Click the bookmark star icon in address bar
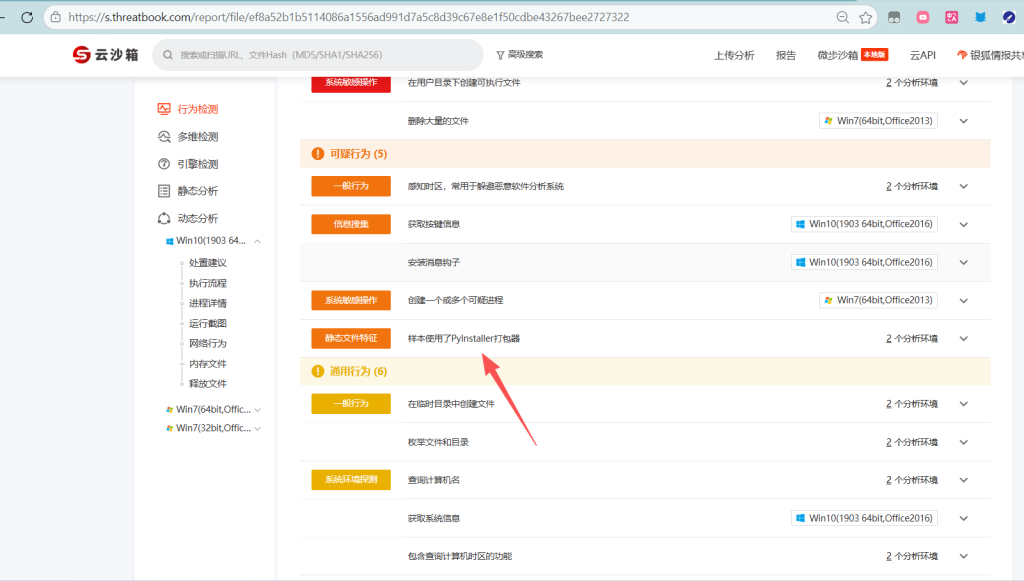This screenshot has height=581, width=1024. (866, 17)
